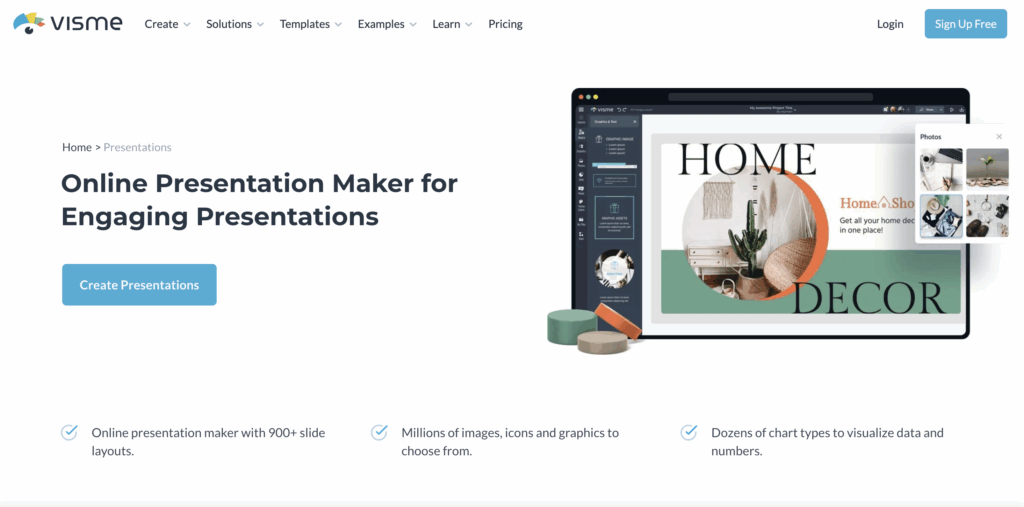Expand the Learn dropdown menu

(x=452, y=24)
